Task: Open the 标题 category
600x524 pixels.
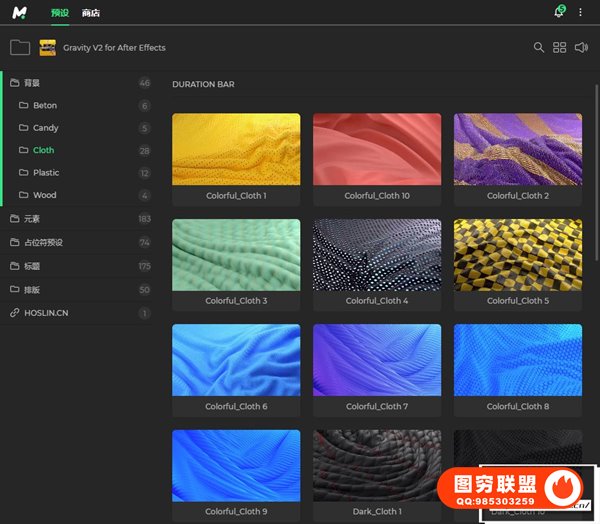Action: [x=31, y=266]
